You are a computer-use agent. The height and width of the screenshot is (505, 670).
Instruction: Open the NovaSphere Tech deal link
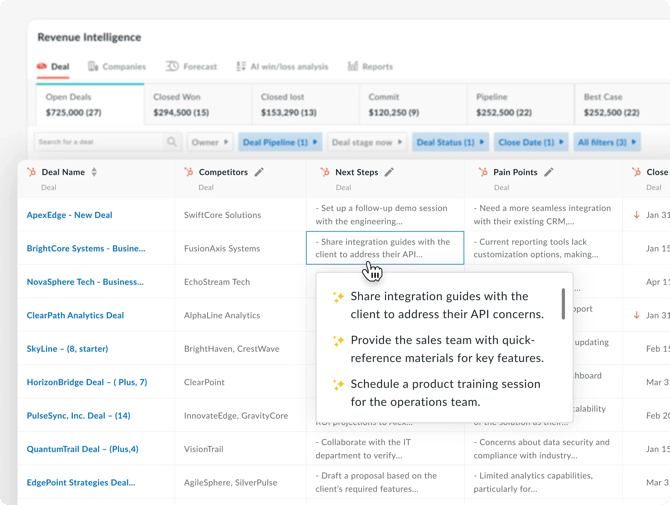coord(85,282)
